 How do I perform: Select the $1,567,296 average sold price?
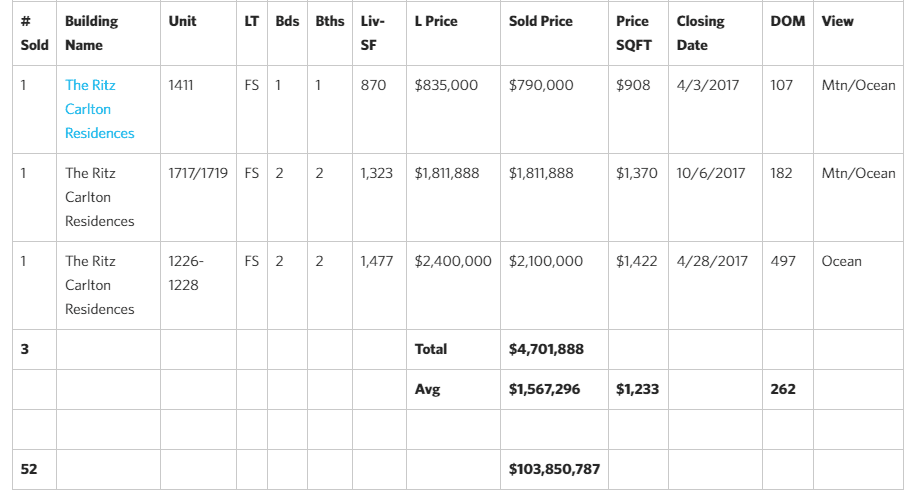pos(544,389)
